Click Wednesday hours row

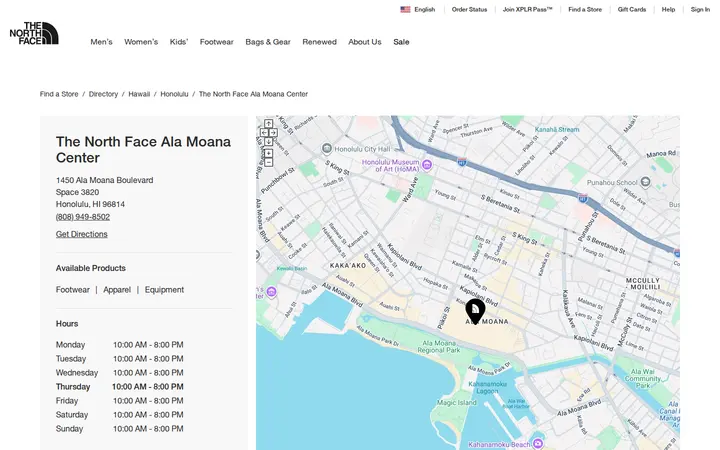tap(119, 373)
